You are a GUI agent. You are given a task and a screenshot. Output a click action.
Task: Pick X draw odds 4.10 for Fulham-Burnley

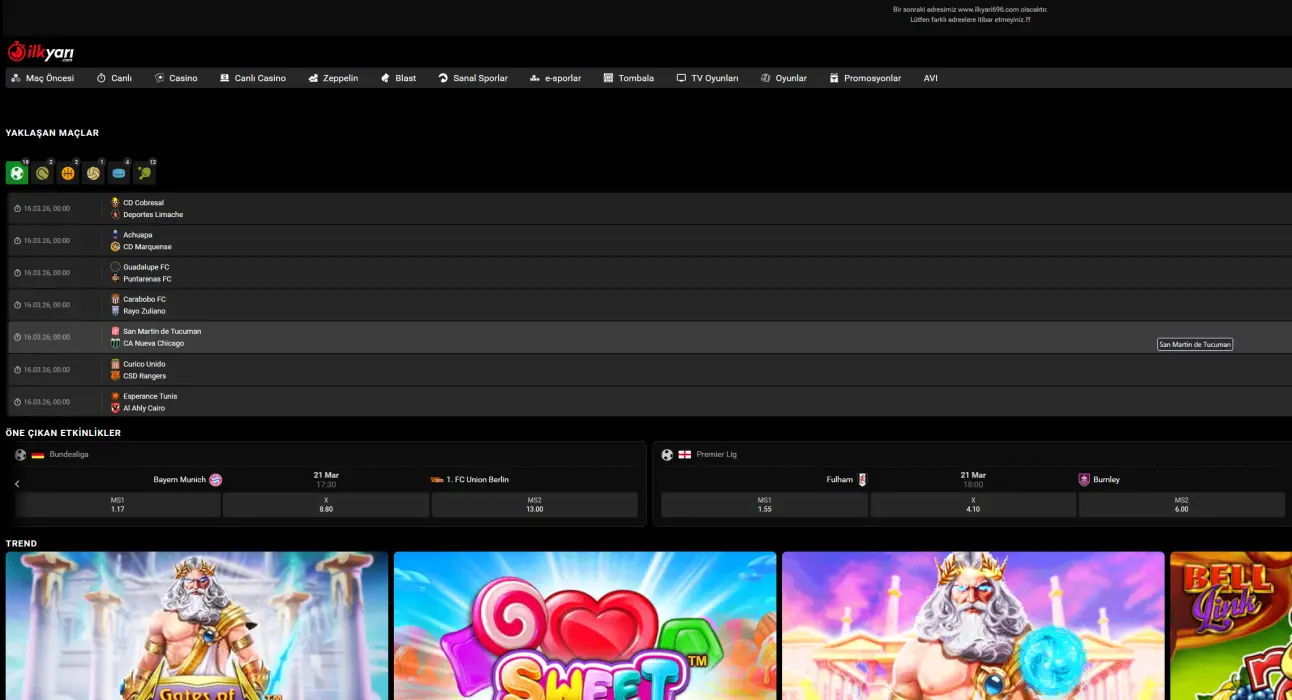(x=973, y=505)
